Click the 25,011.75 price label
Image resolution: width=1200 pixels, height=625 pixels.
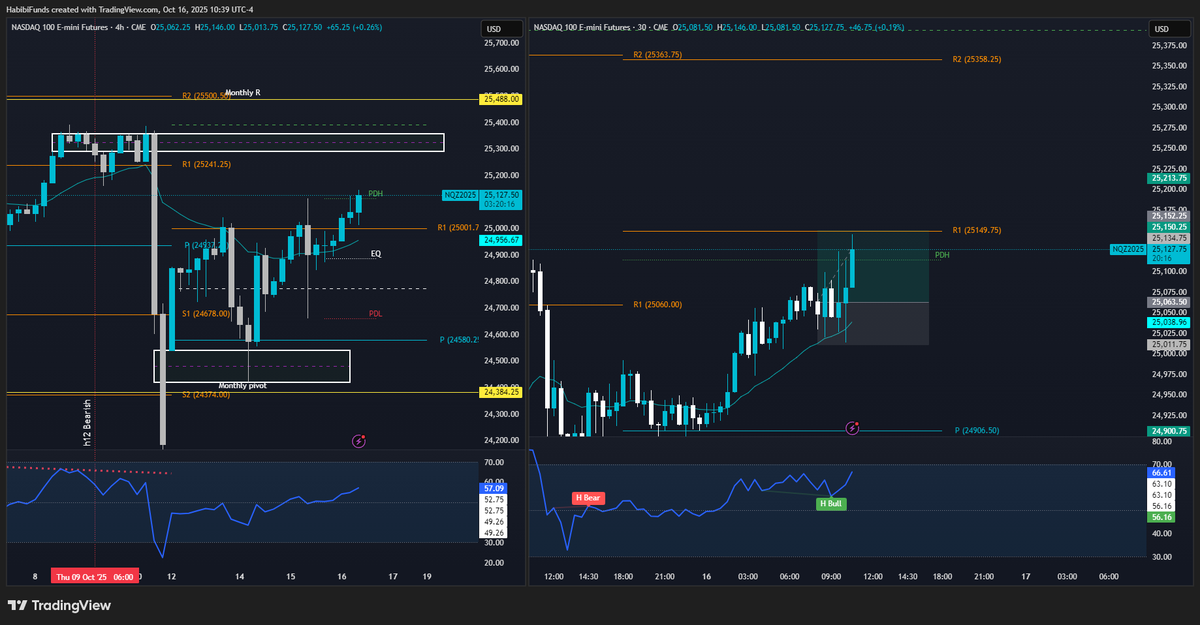click(1167, 344)
